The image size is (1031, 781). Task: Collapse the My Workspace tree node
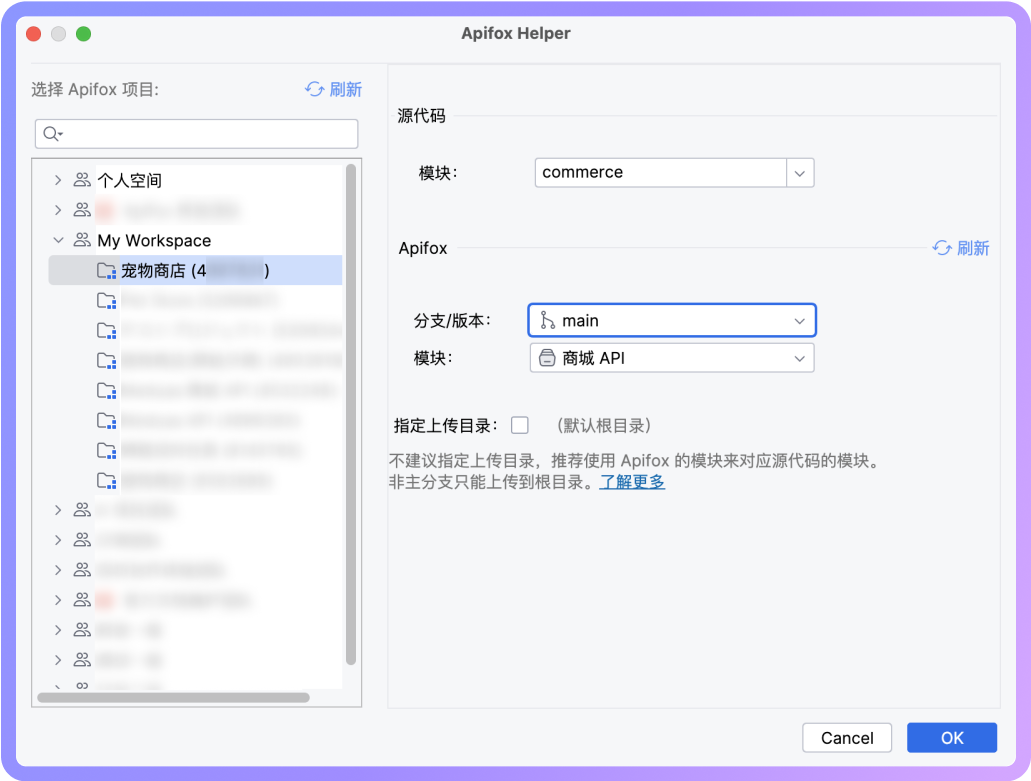pyautogui.click(x=58, y=240)
